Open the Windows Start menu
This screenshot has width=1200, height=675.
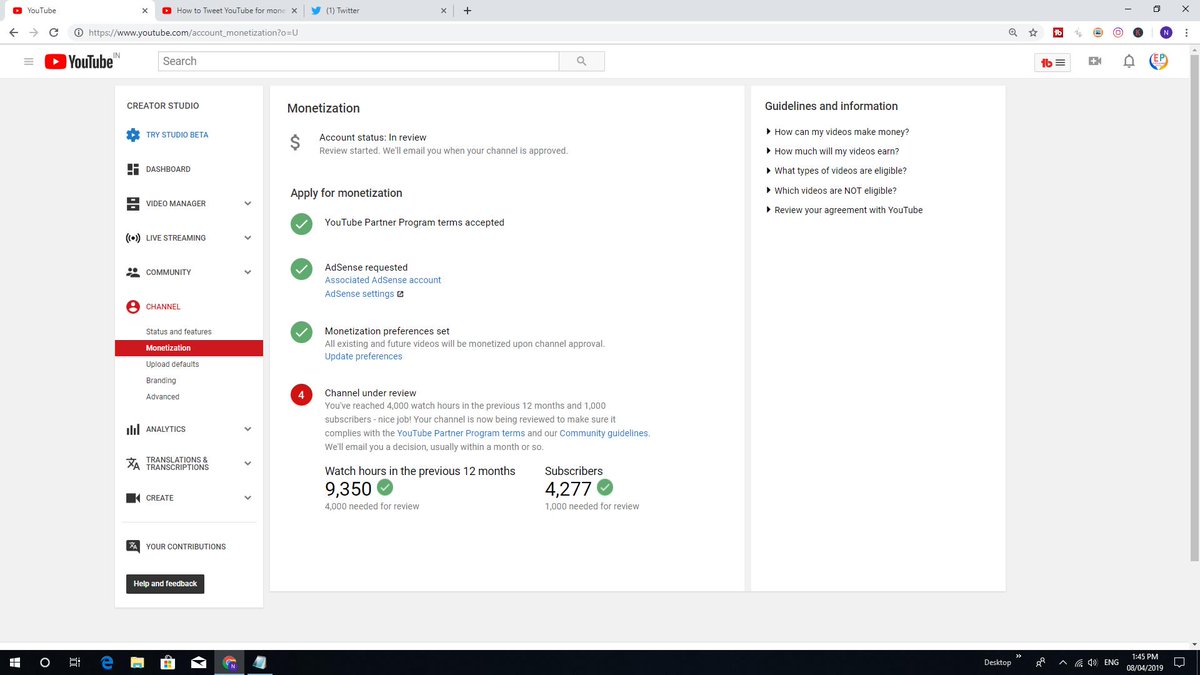[x=15, y=662]
